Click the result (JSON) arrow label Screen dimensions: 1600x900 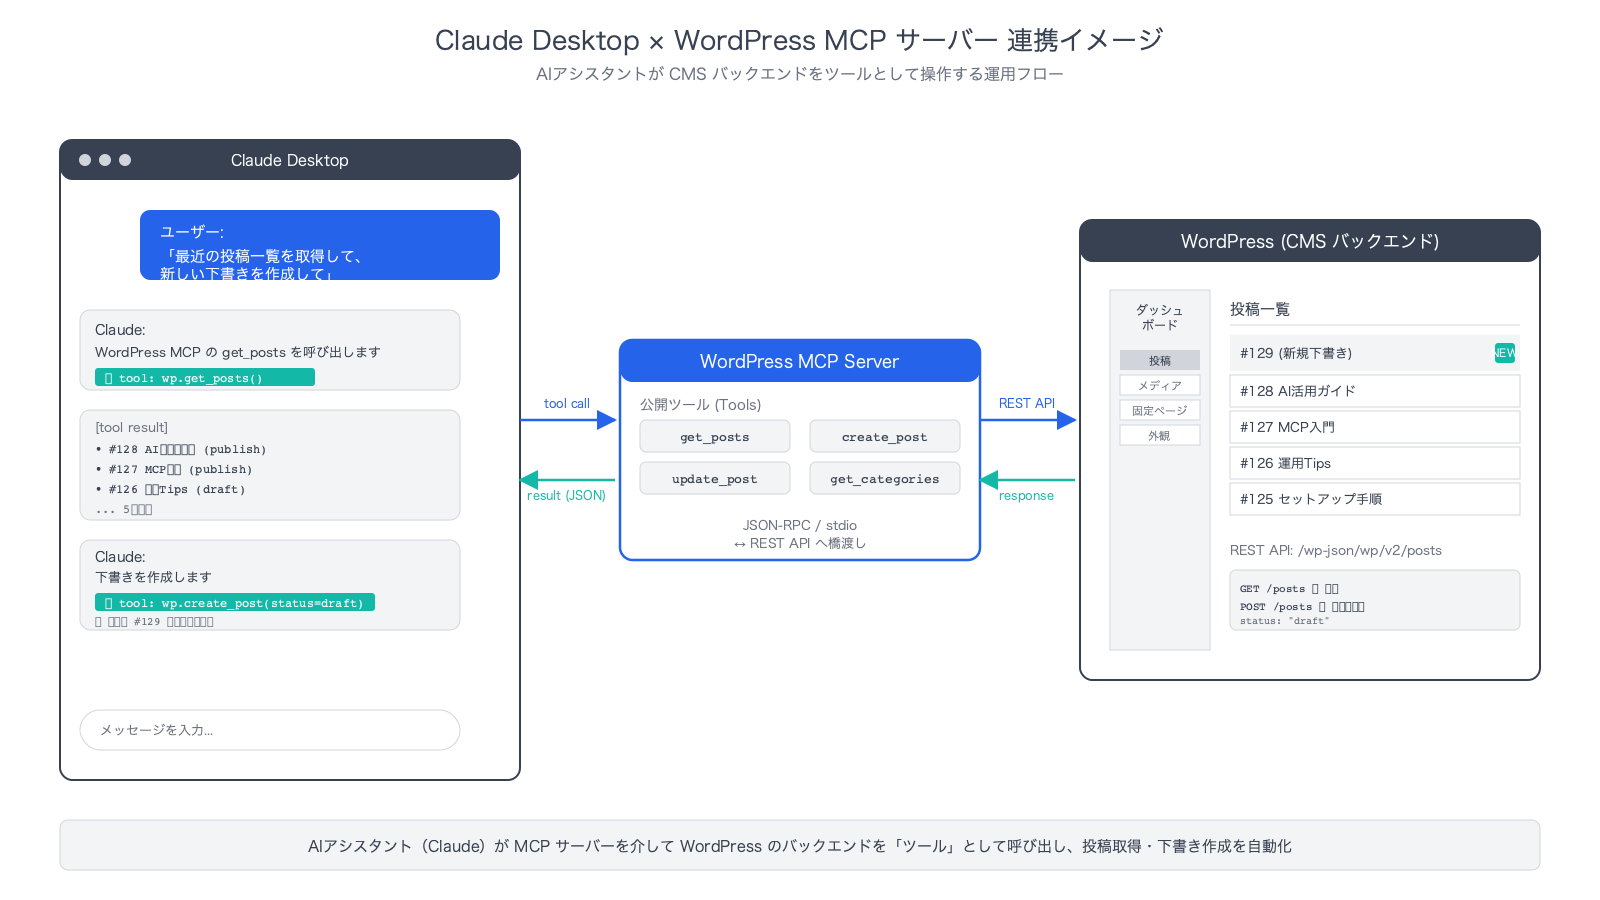567,496
